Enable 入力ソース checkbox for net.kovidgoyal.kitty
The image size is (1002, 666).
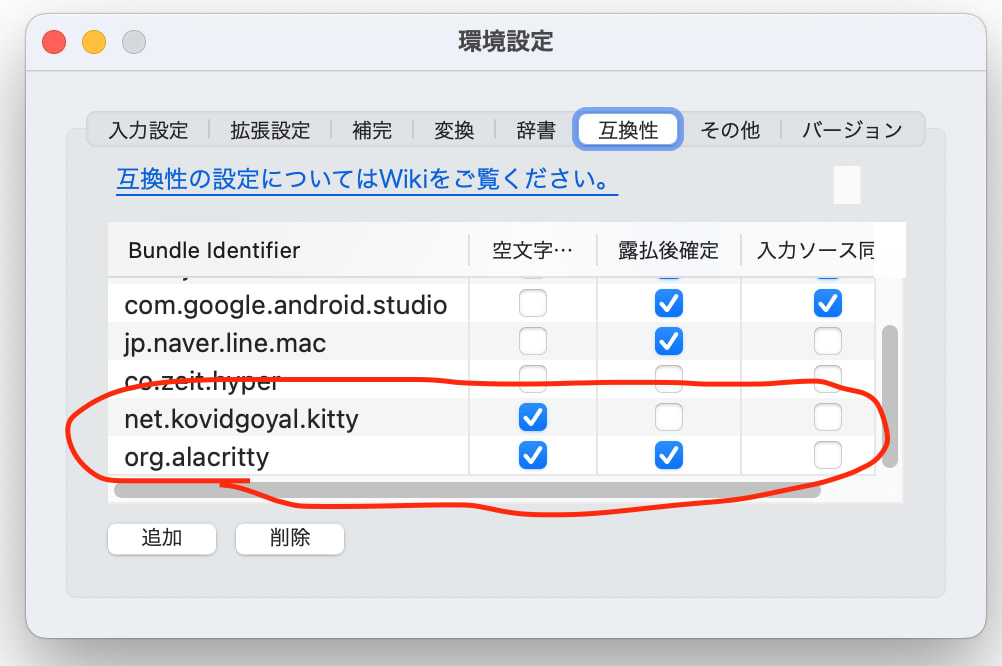828,417
